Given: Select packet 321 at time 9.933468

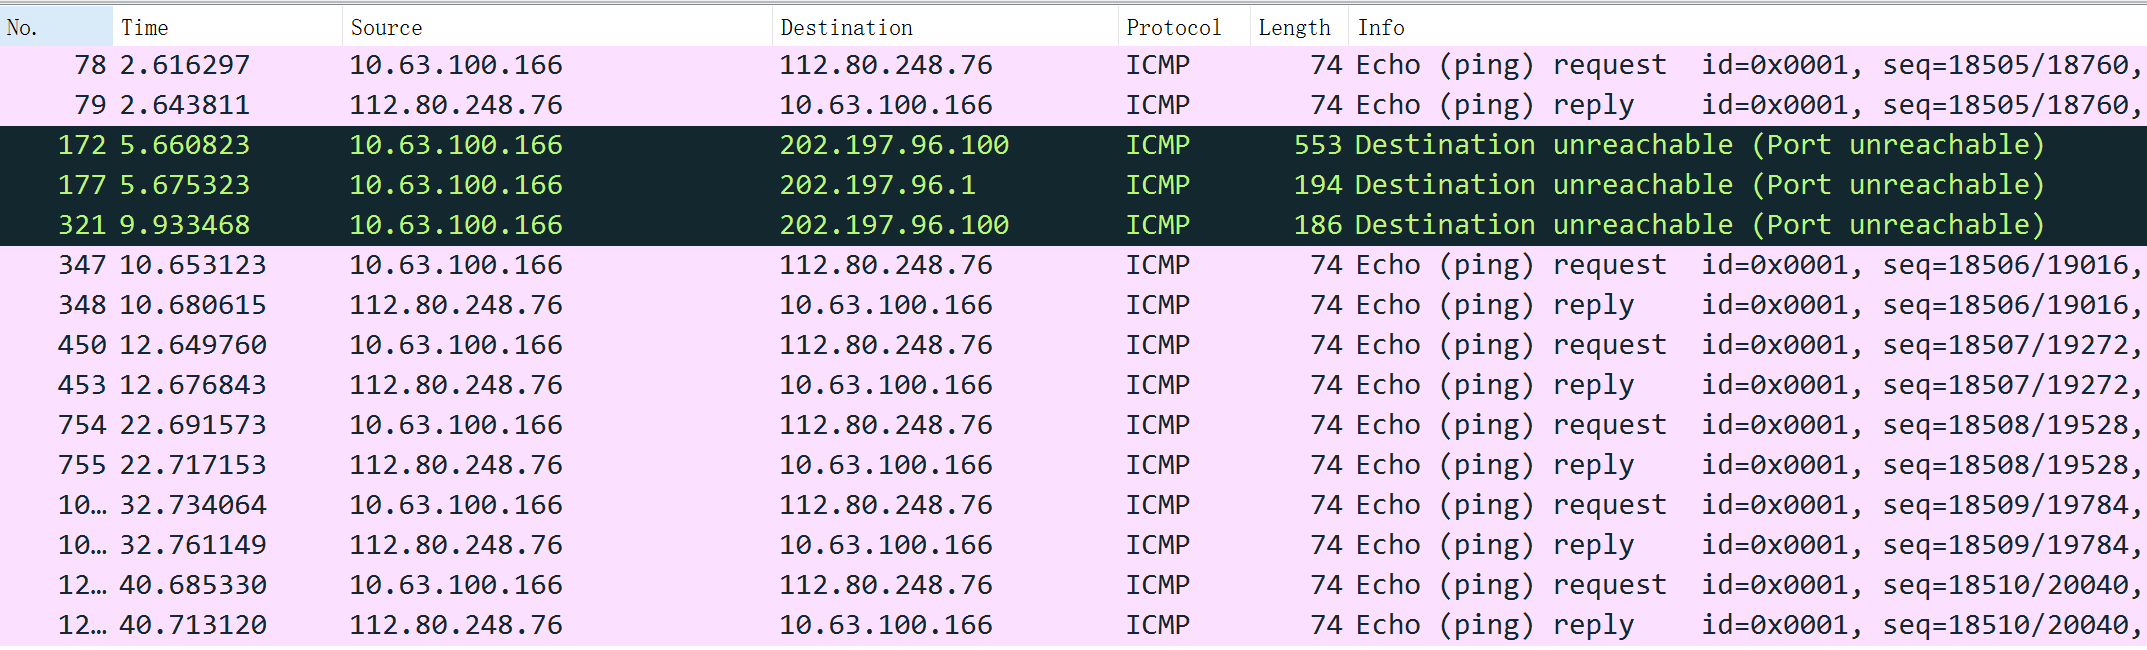Looking at the screenshot, I should [x=1073, y=226].
